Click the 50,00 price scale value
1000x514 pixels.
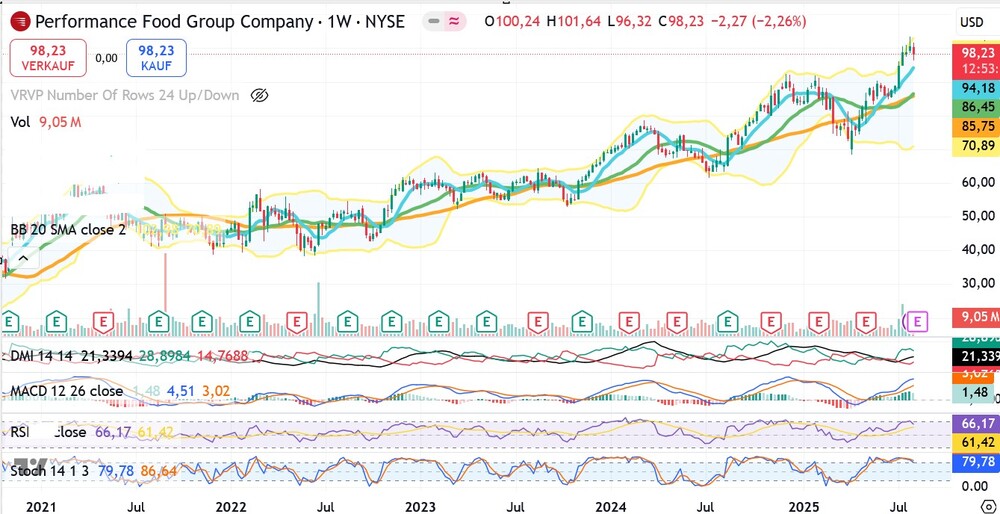(976, 216)
